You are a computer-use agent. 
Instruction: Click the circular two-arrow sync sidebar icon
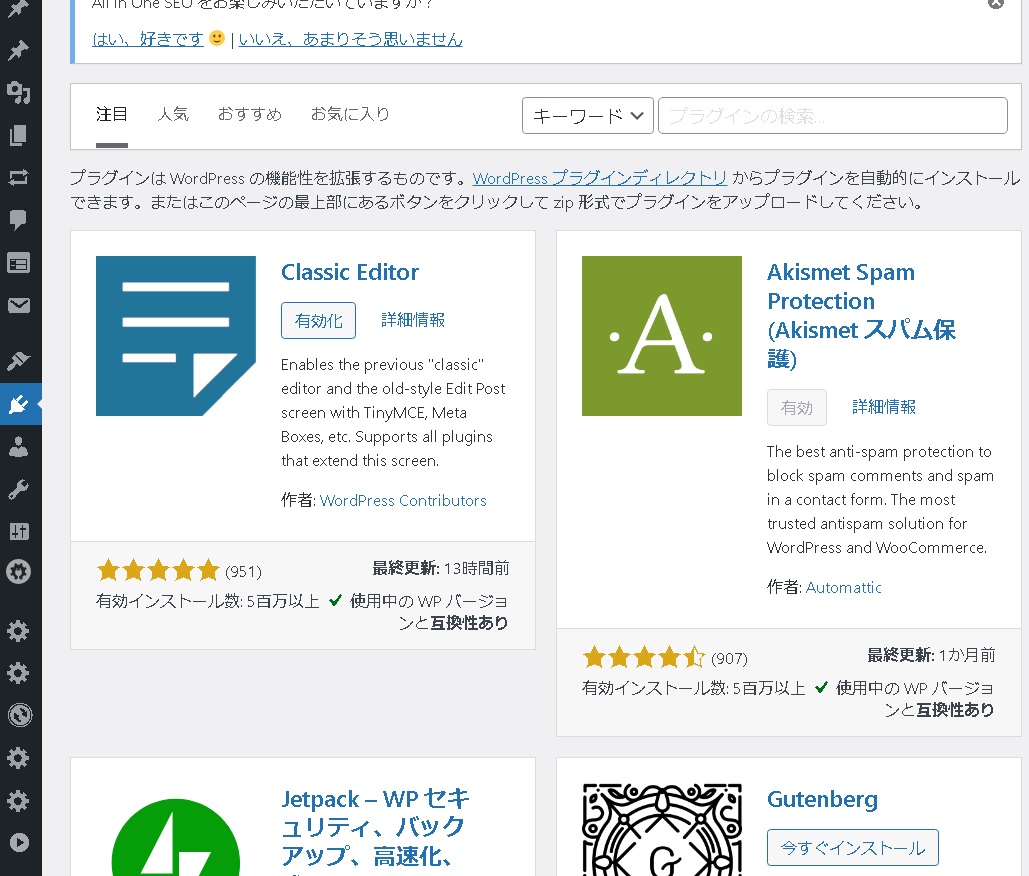point(20,715)
